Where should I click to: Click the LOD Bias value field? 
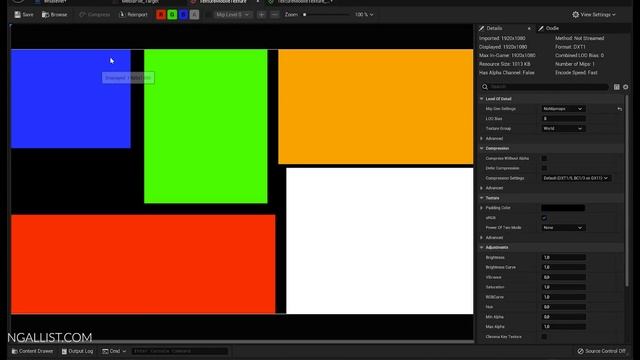(563, 118)
